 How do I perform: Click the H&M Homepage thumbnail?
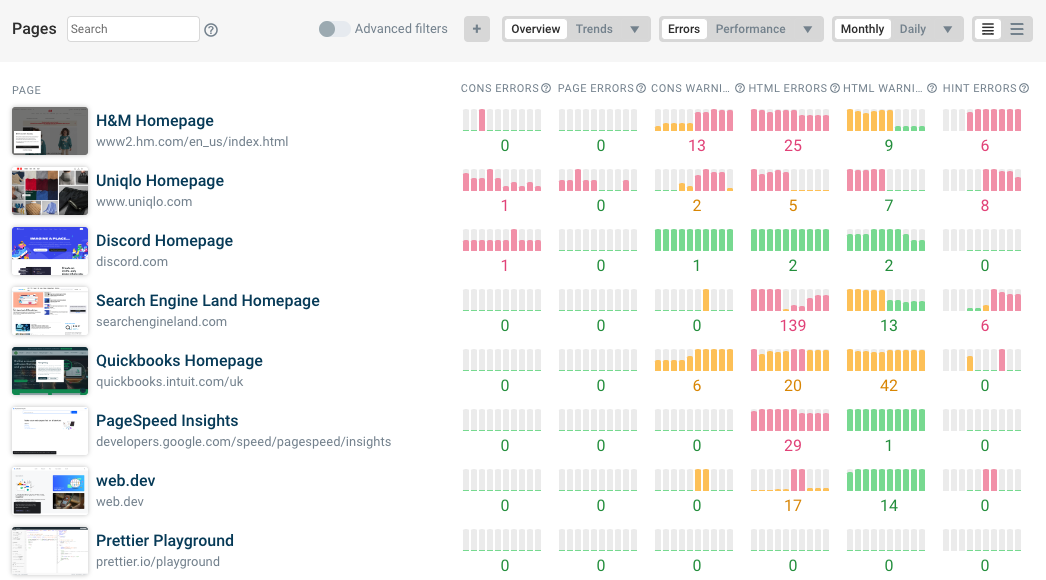50,131
